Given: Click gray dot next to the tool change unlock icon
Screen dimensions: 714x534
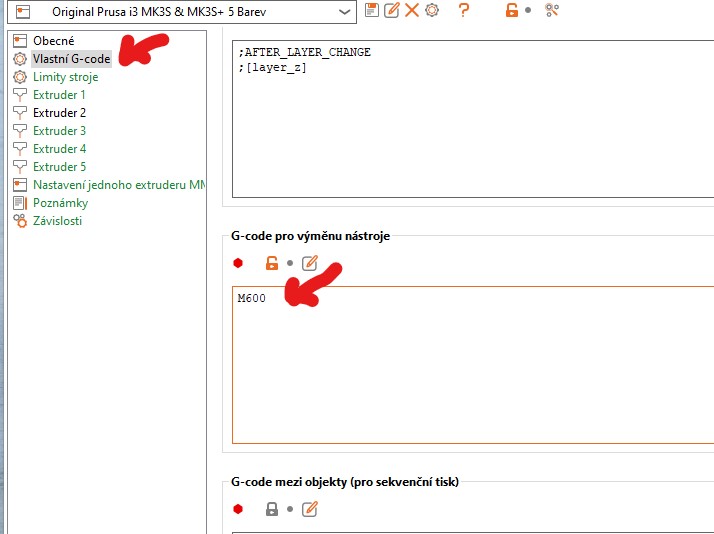Looking at the screenshot, I should tap(290, 264).
